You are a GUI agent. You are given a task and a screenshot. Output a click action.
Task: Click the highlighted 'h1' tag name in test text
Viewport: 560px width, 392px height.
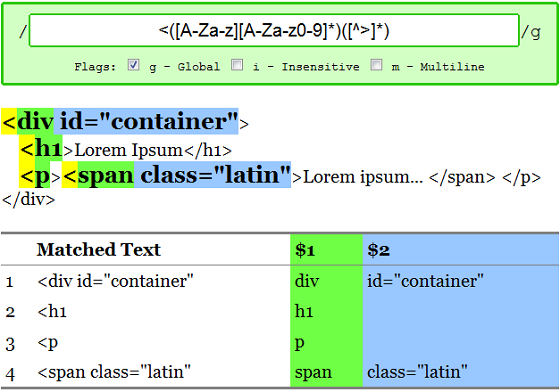[x=49, y=148]
